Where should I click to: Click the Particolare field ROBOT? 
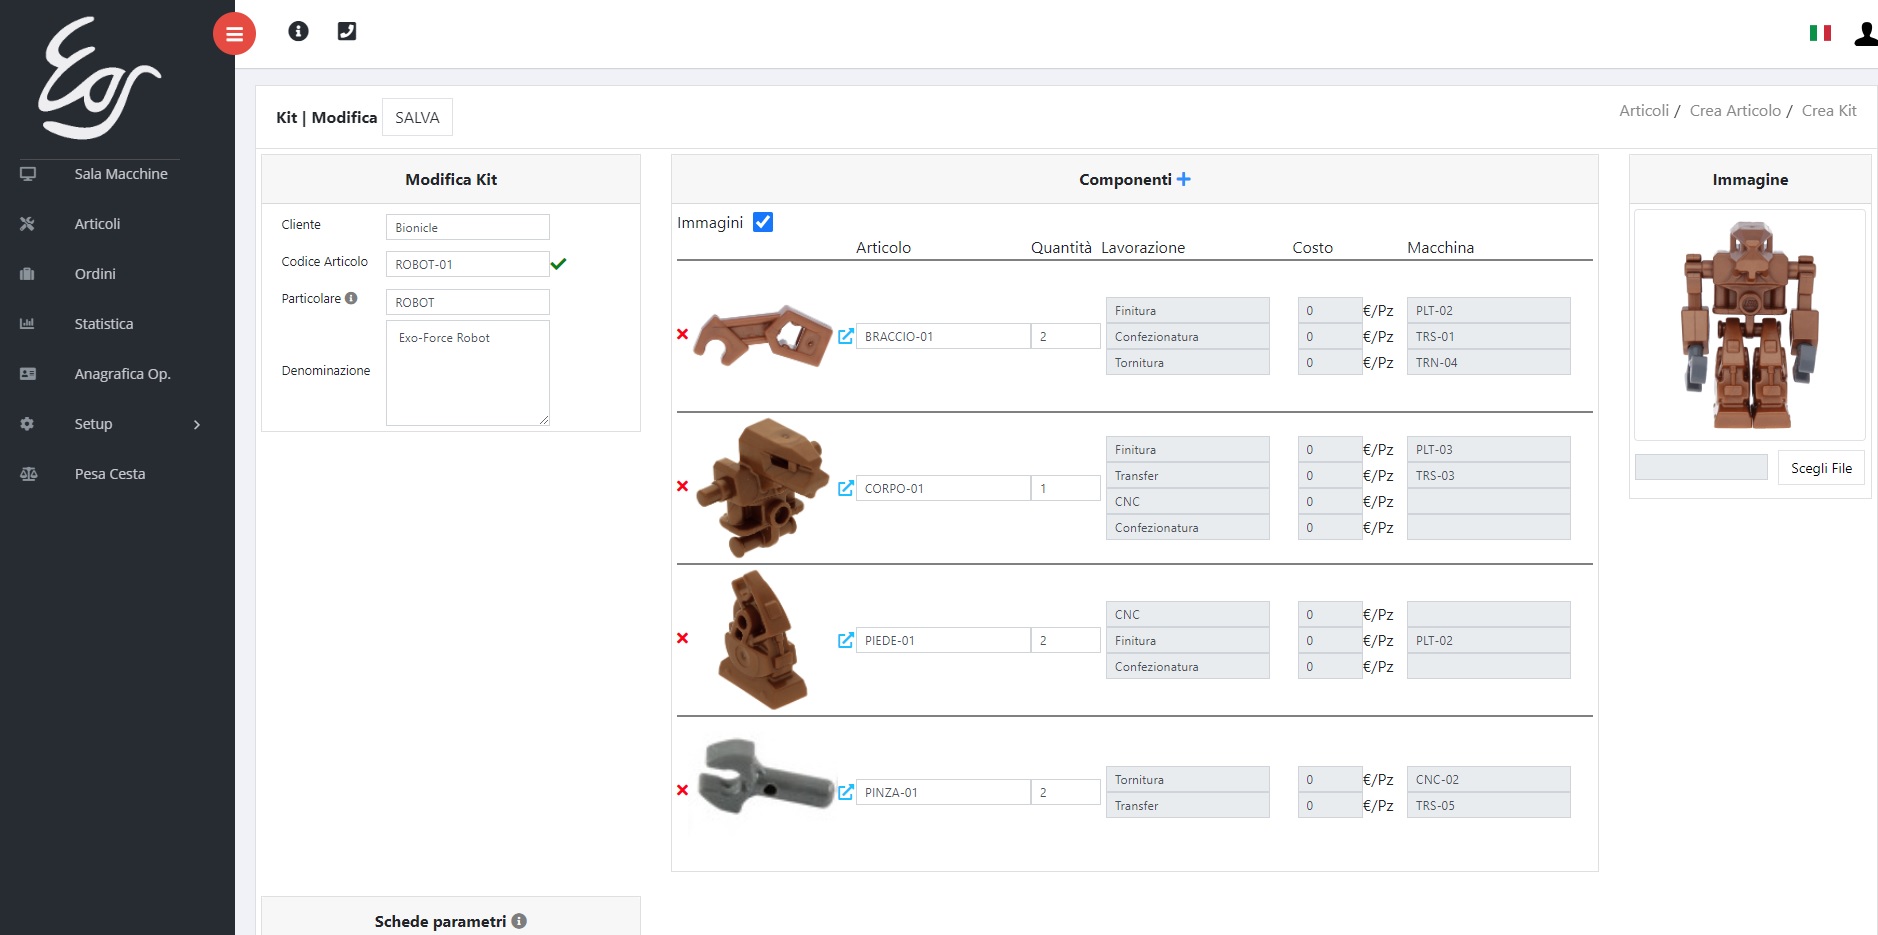tap(468, 302)
